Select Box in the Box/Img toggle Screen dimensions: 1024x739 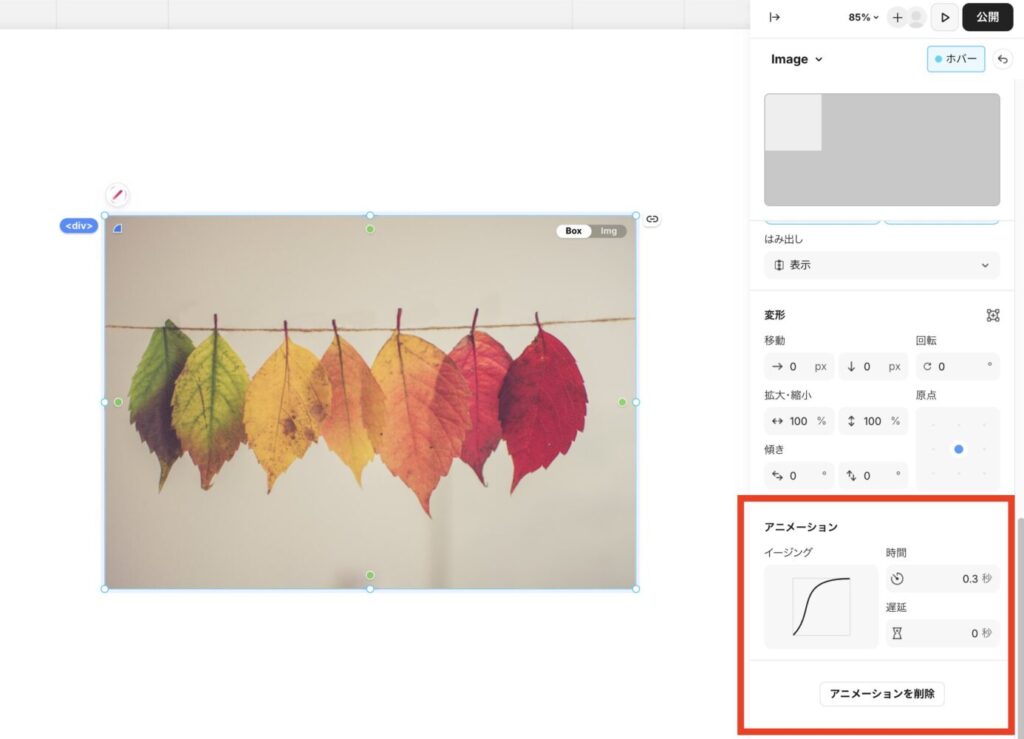coord(573,231)
